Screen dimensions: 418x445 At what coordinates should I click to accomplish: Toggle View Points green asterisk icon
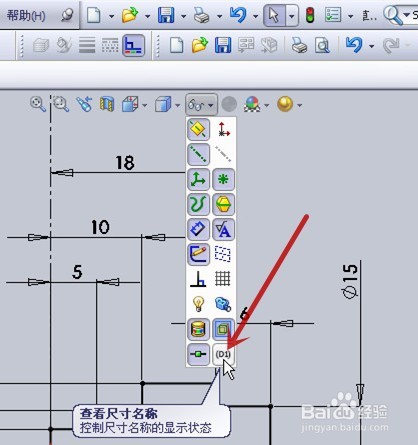click(x=223, y=179)
